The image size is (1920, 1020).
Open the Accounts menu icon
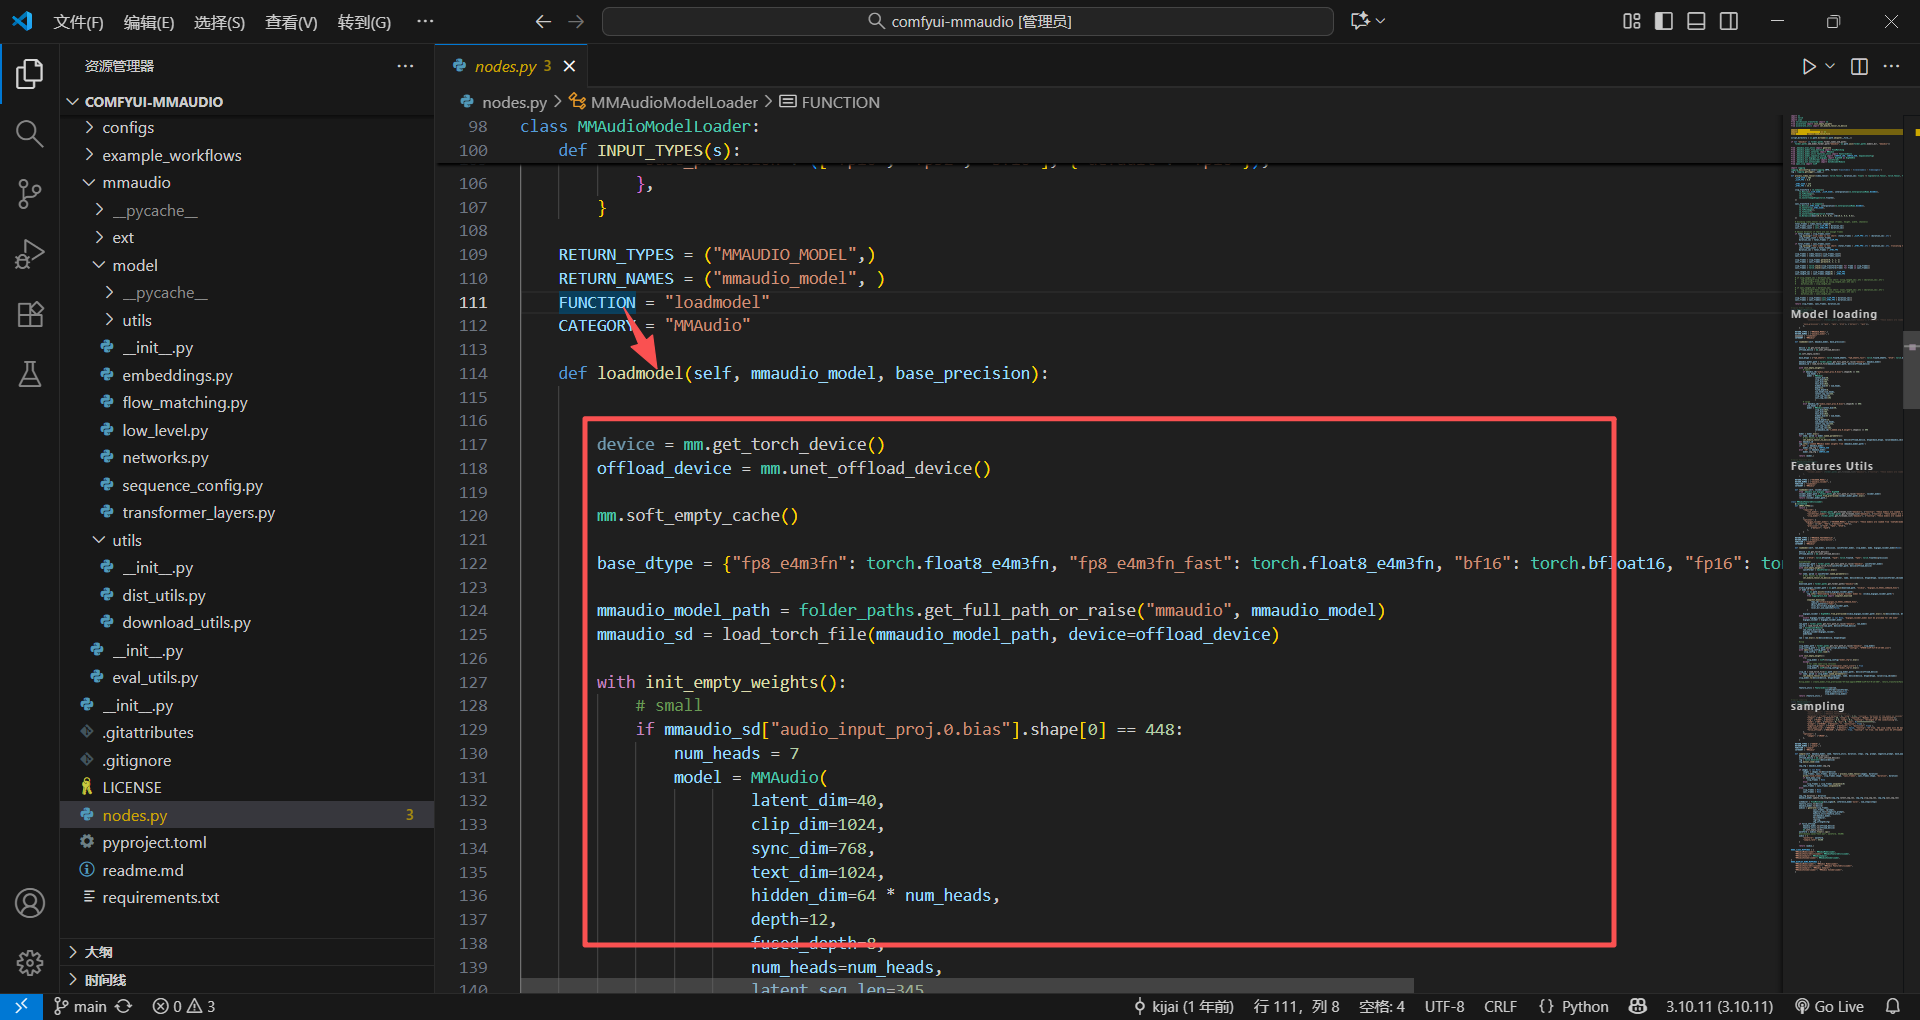pyautogui.click(x=30, y=903)
